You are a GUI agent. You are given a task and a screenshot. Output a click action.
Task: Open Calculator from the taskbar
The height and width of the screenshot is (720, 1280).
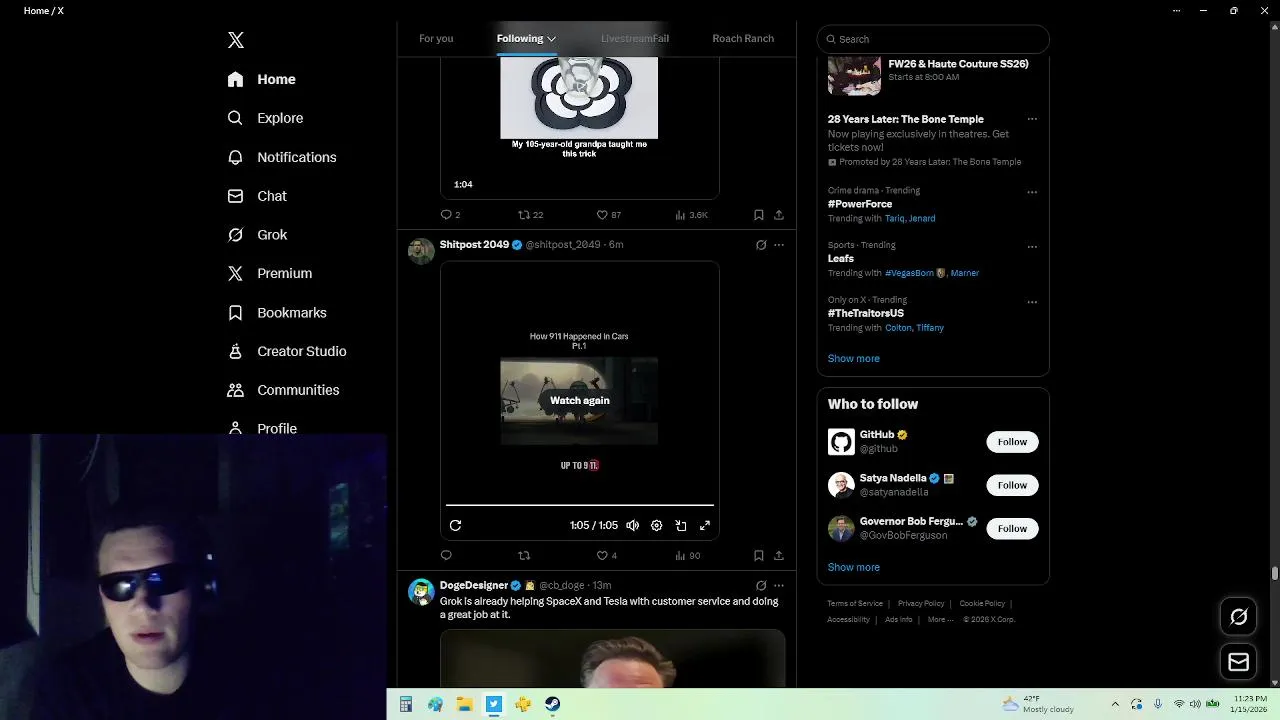[406, 704]
